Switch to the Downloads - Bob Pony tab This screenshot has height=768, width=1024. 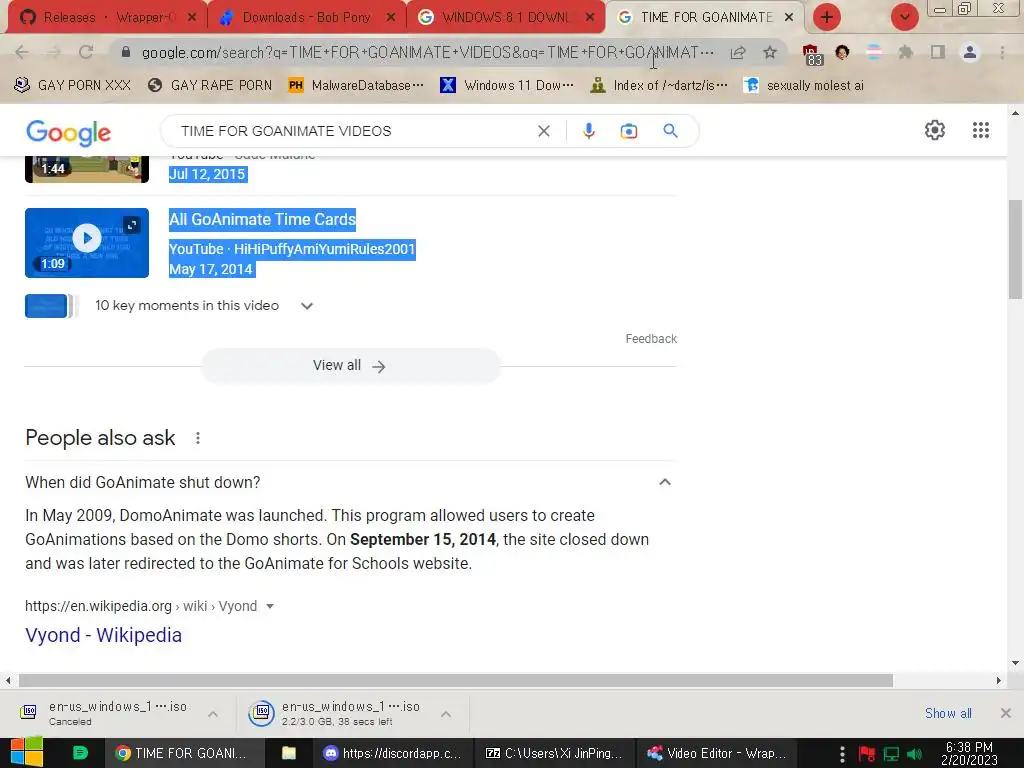[306, 17]
